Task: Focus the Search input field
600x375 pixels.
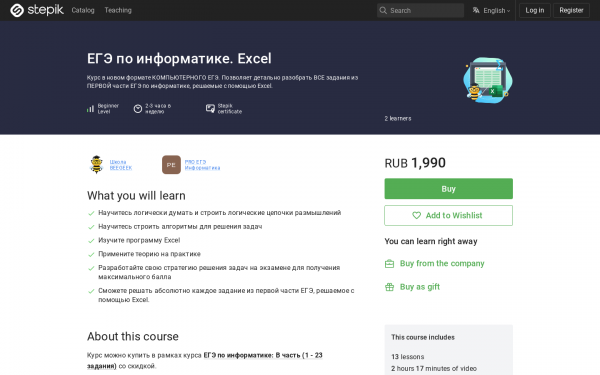Action: (x=420, y=10)
